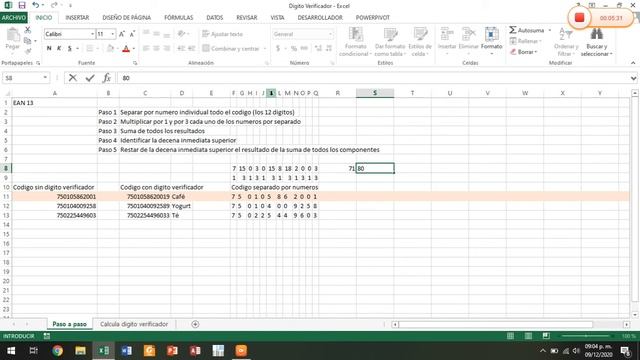Click the zoom slider in status bar
This screenshot has height=360, width=640.
(x=586, y=336)
